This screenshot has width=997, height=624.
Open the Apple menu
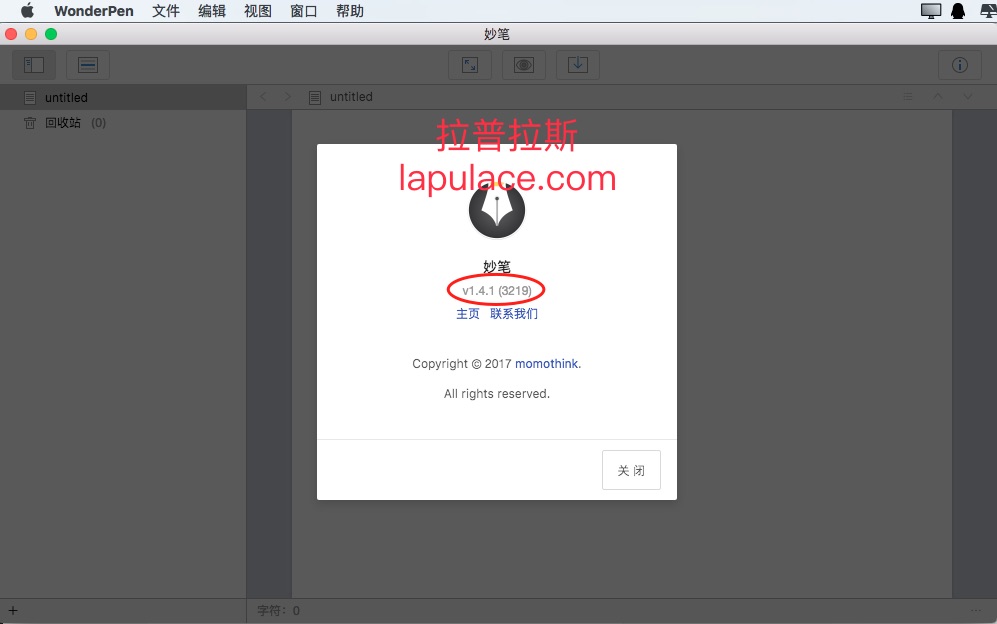pyautogui.click(x=27, y=11)
